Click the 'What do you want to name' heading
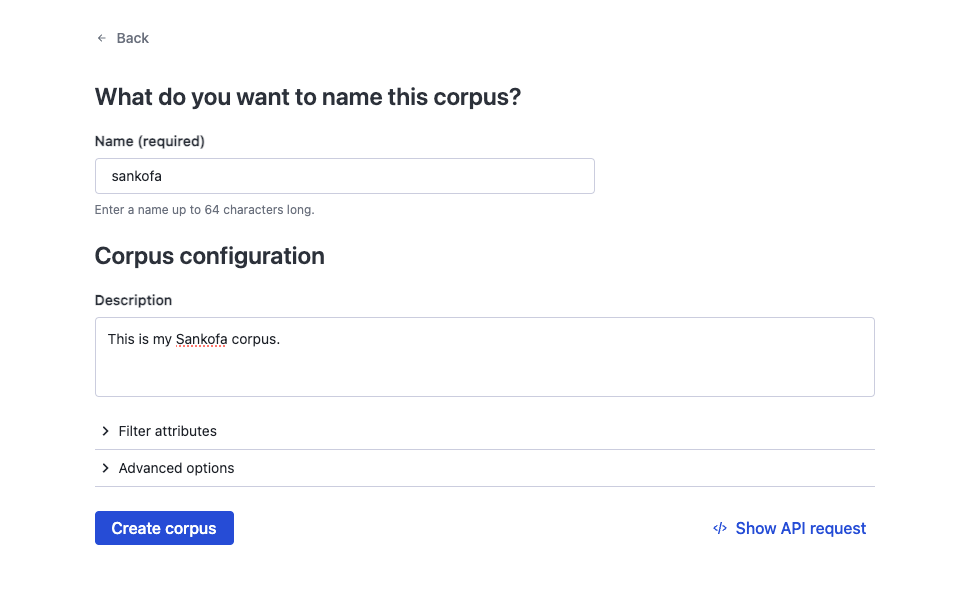The width and height of the screenshot is (957, 601). [308, 97]
